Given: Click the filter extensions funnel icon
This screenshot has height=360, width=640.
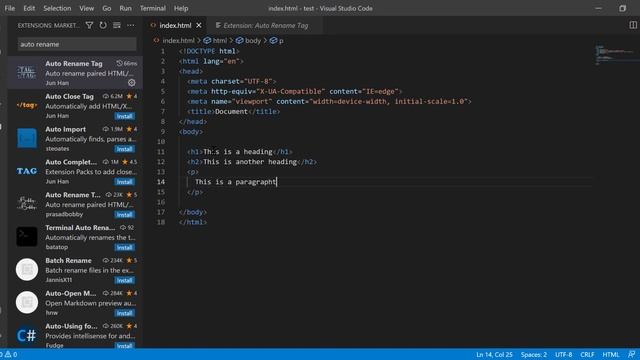Looking at the screenshot, I should coord(89,25).
